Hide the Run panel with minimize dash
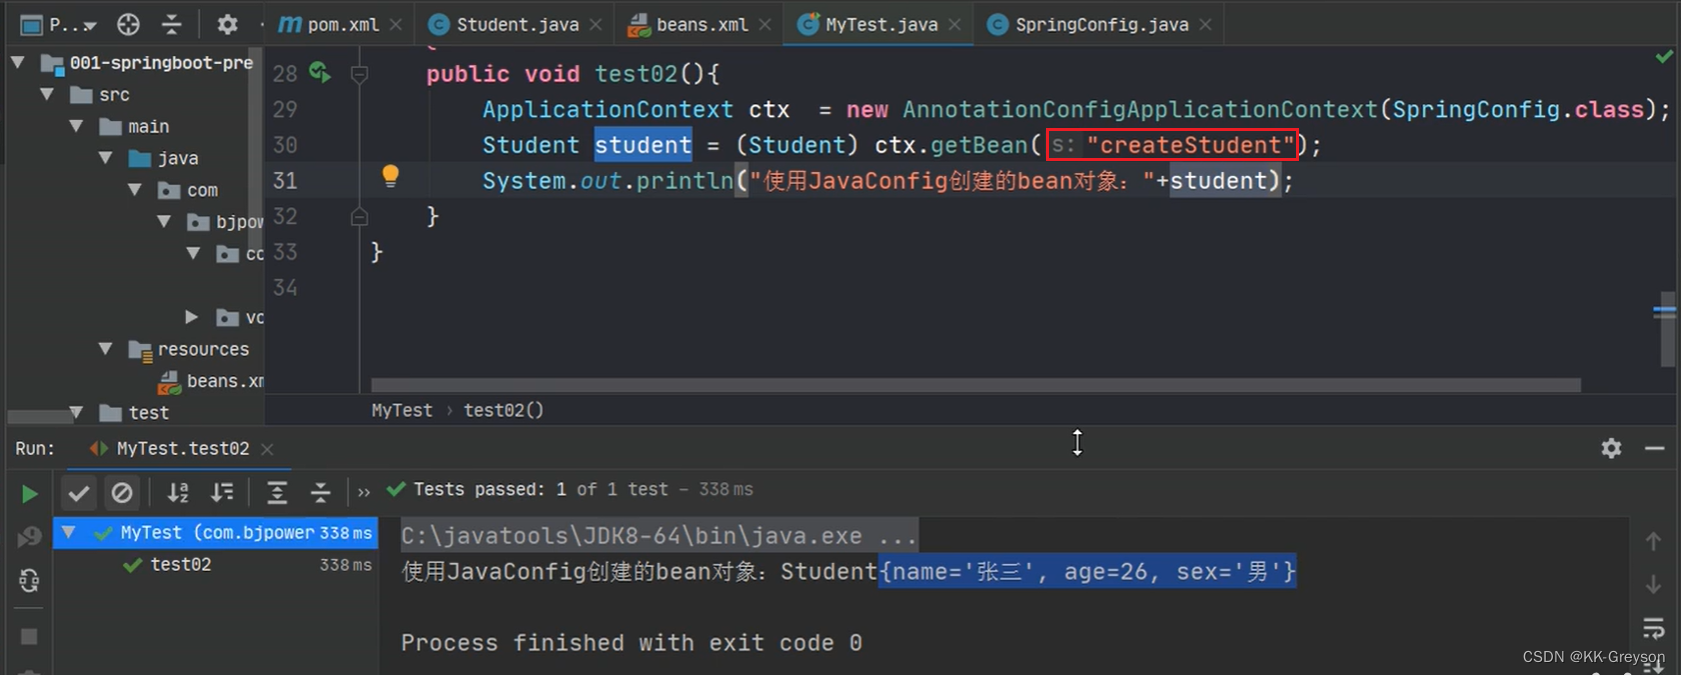The height and width of the screenshot is (675, 1681). 1655,448
